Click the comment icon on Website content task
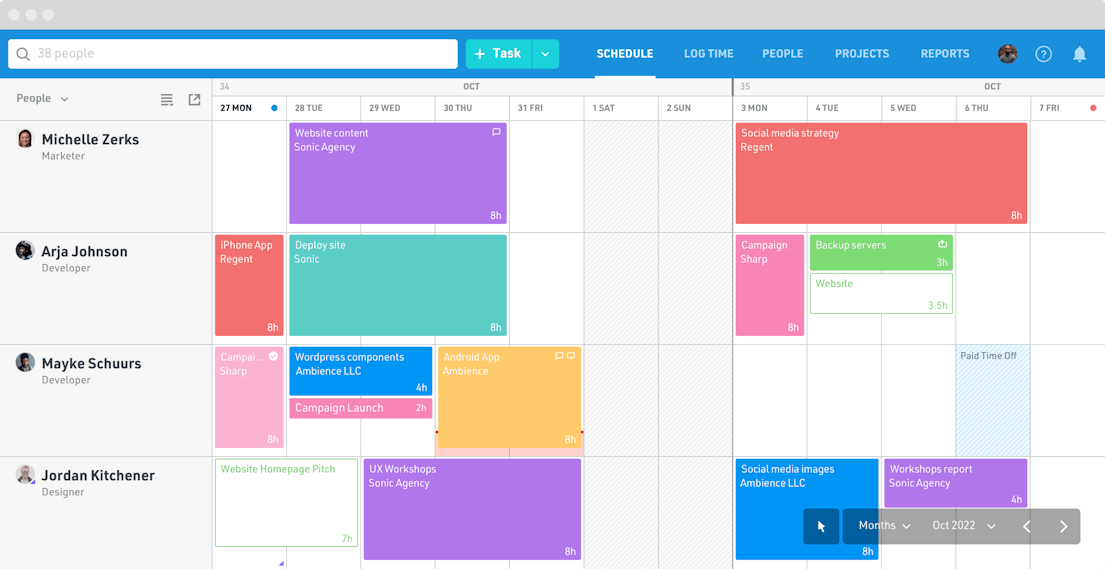1105x569 pixels. coord(496,132)
